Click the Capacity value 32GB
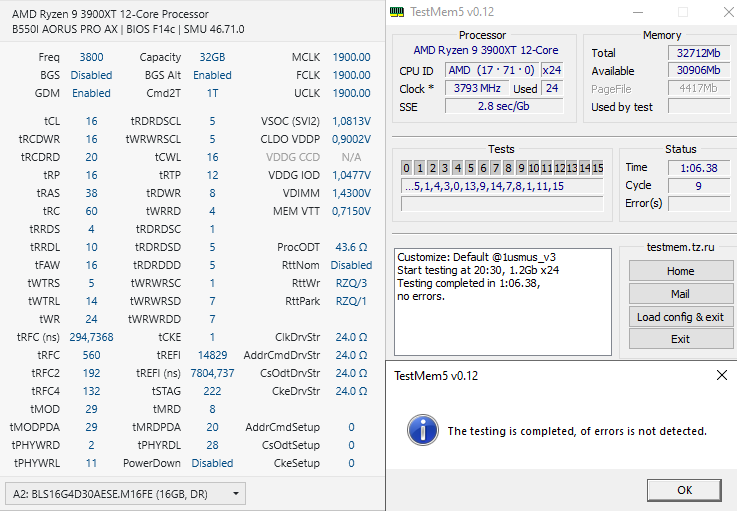Viewport: 737px width, 511px height. [x=212, y=57]
